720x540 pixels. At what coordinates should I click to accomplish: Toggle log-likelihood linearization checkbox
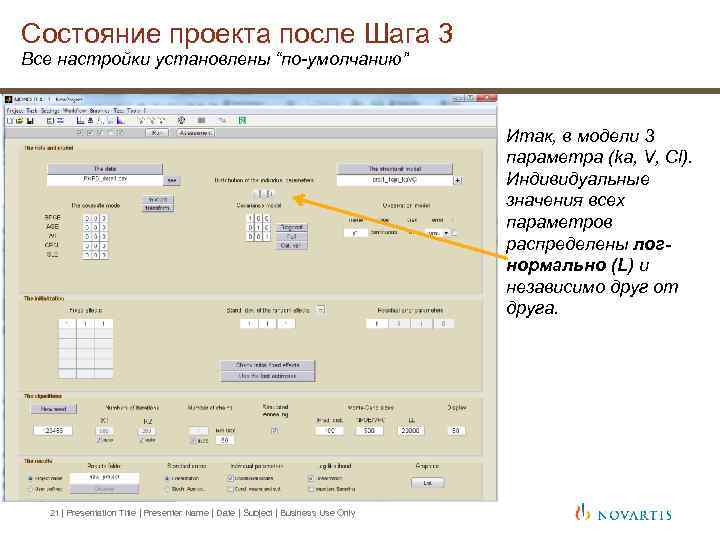311,478
